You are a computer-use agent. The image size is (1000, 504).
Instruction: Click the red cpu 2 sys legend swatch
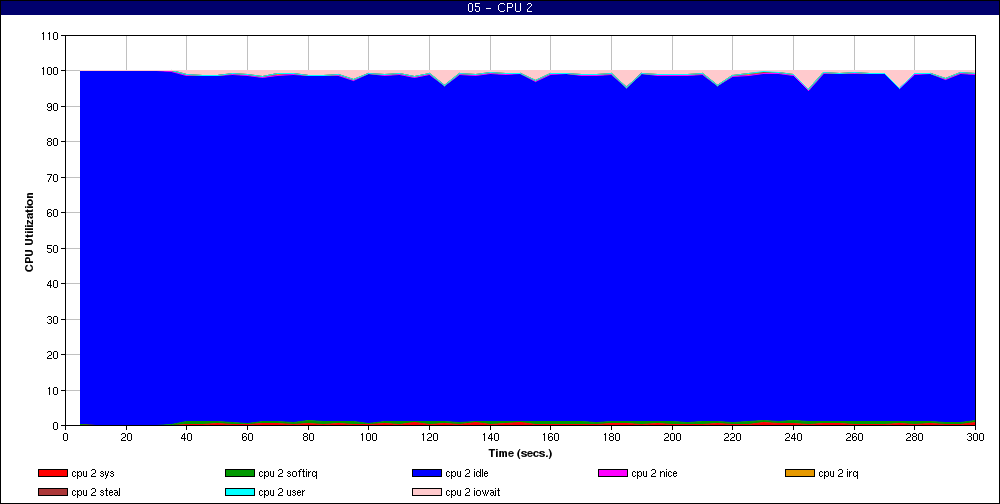coord(52,473)
